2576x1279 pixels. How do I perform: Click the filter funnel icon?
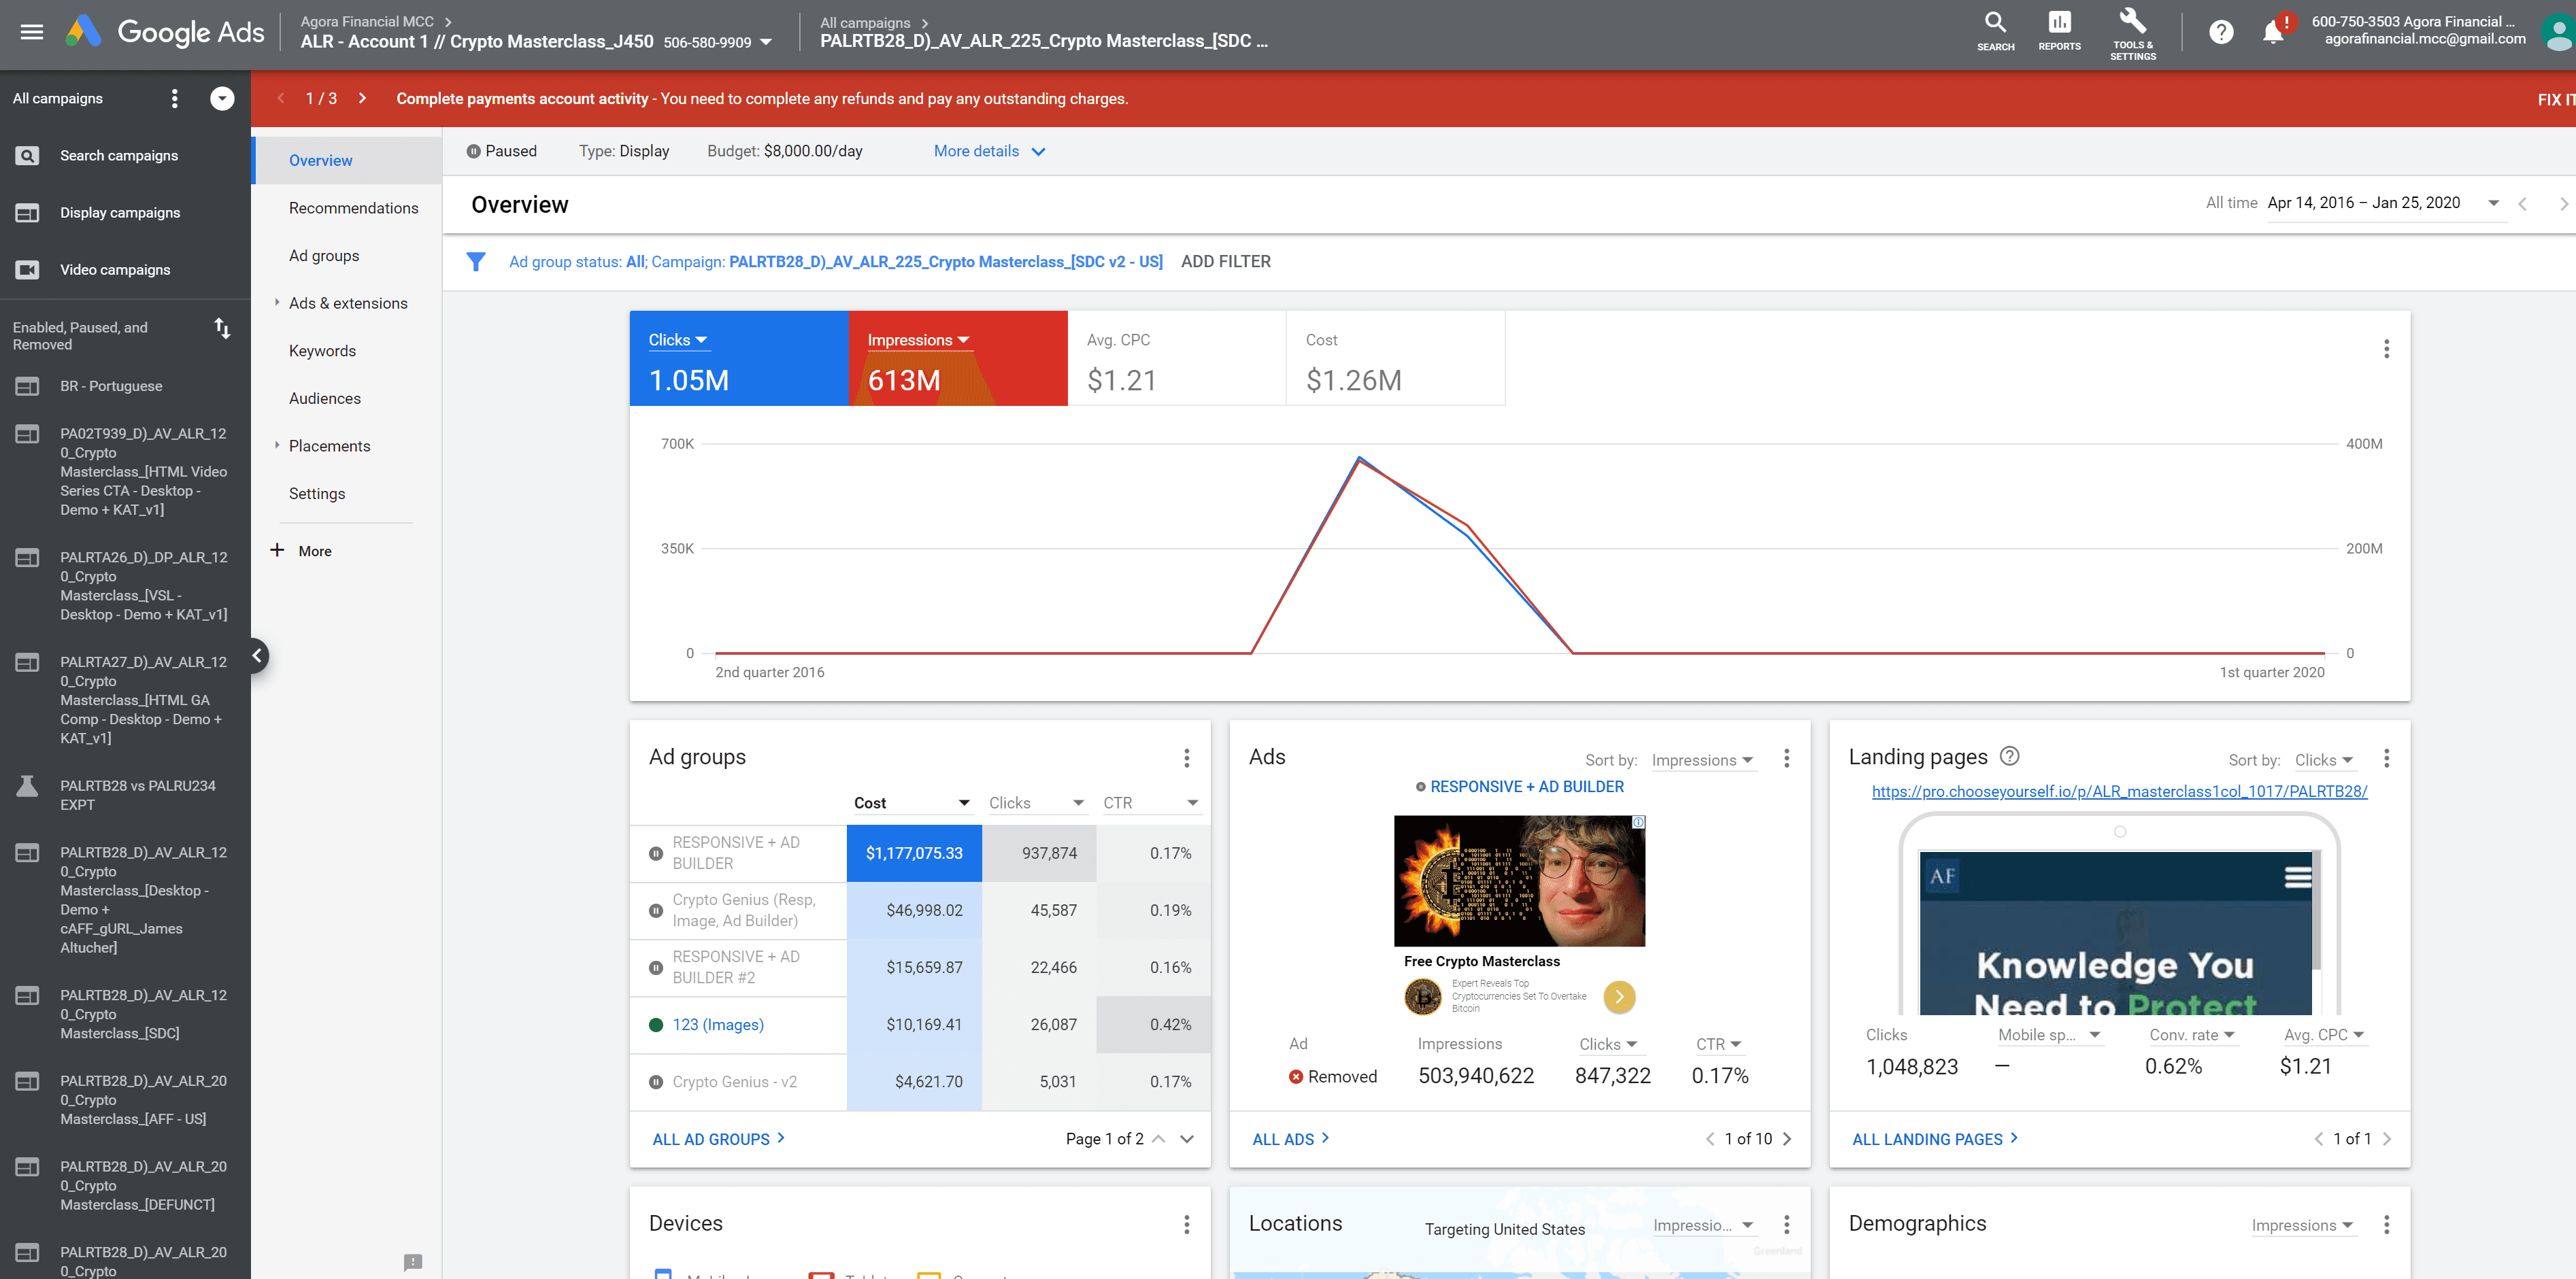pos(476,262)
